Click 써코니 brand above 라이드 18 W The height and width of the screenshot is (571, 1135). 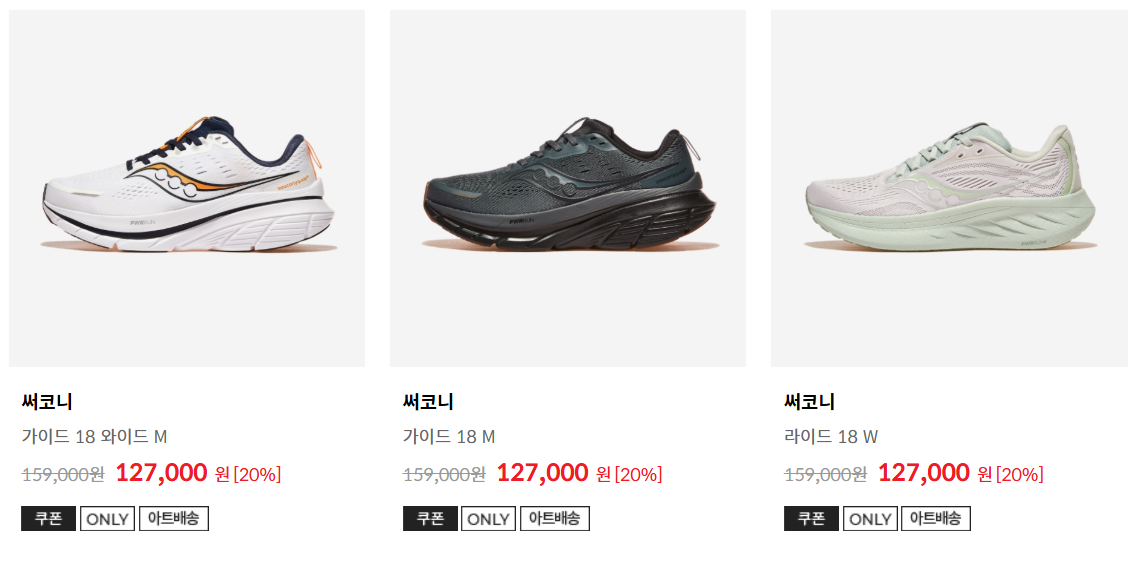[x=810, y=402]
